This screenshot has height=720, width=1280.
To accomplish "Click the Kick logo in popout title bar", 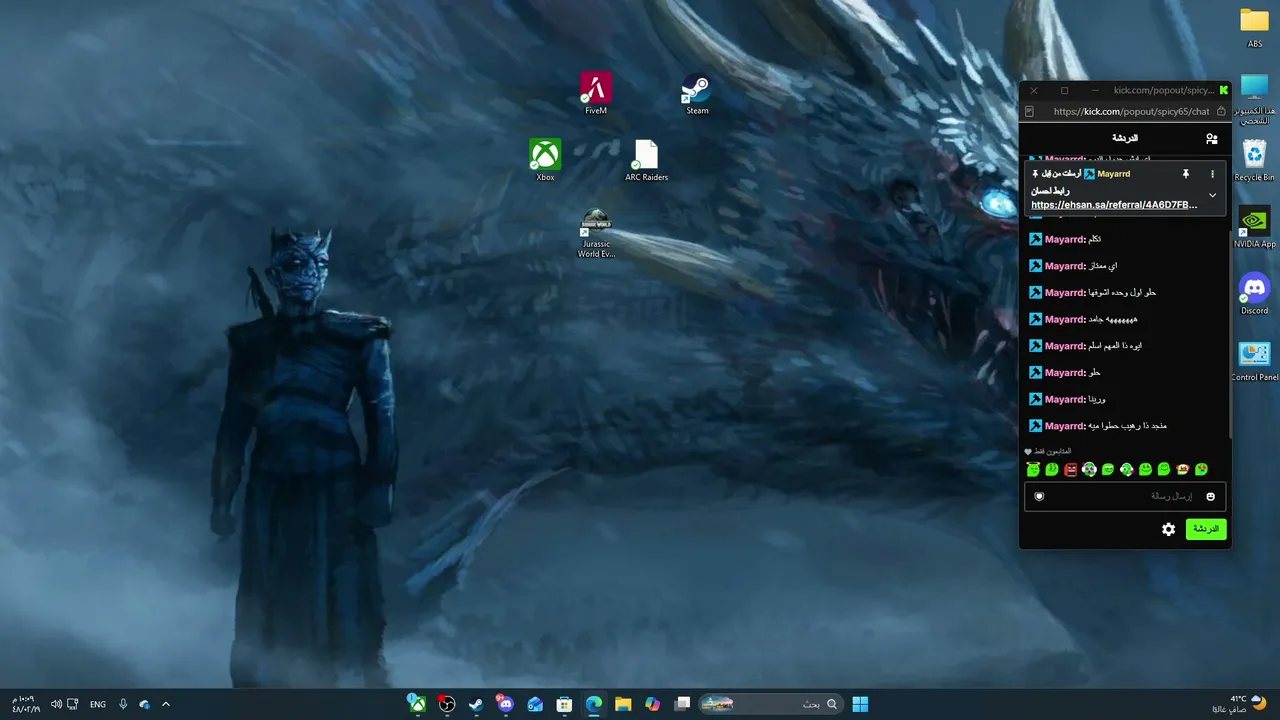I will tap(1223, 90).
